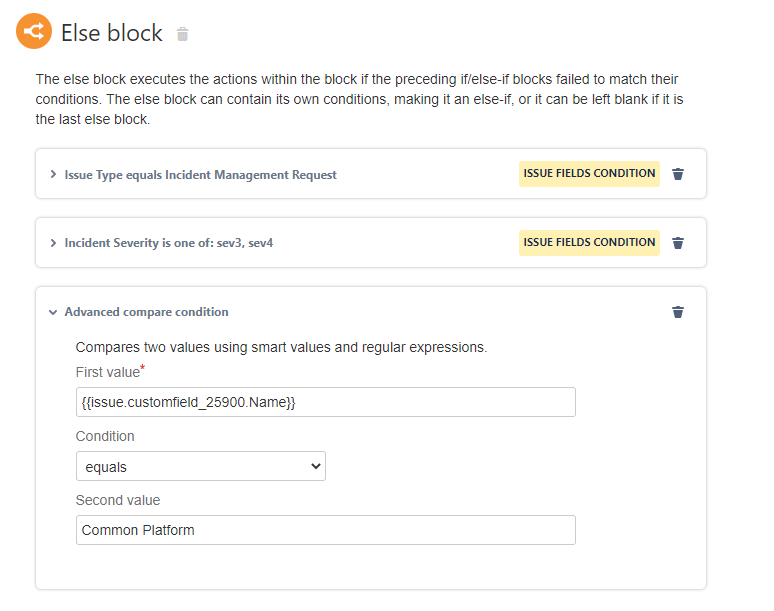Screen dimensions: 774x611
Task: Click the First value label
Action: [107, 373]
